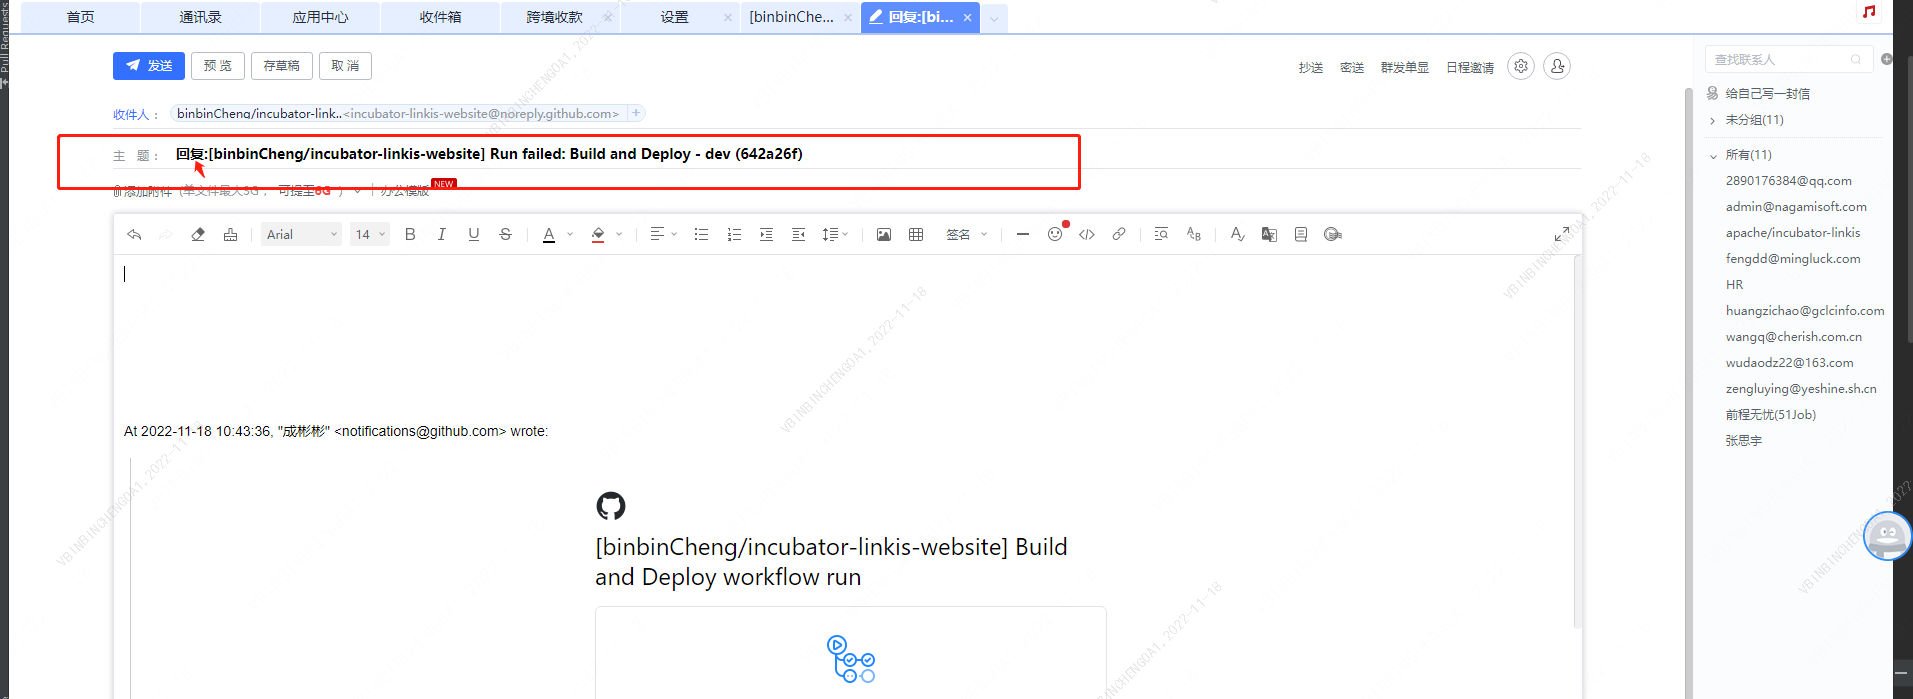The image size is (1913, 699).
Task: Expand the editor to full screen
Action: 1562,234
